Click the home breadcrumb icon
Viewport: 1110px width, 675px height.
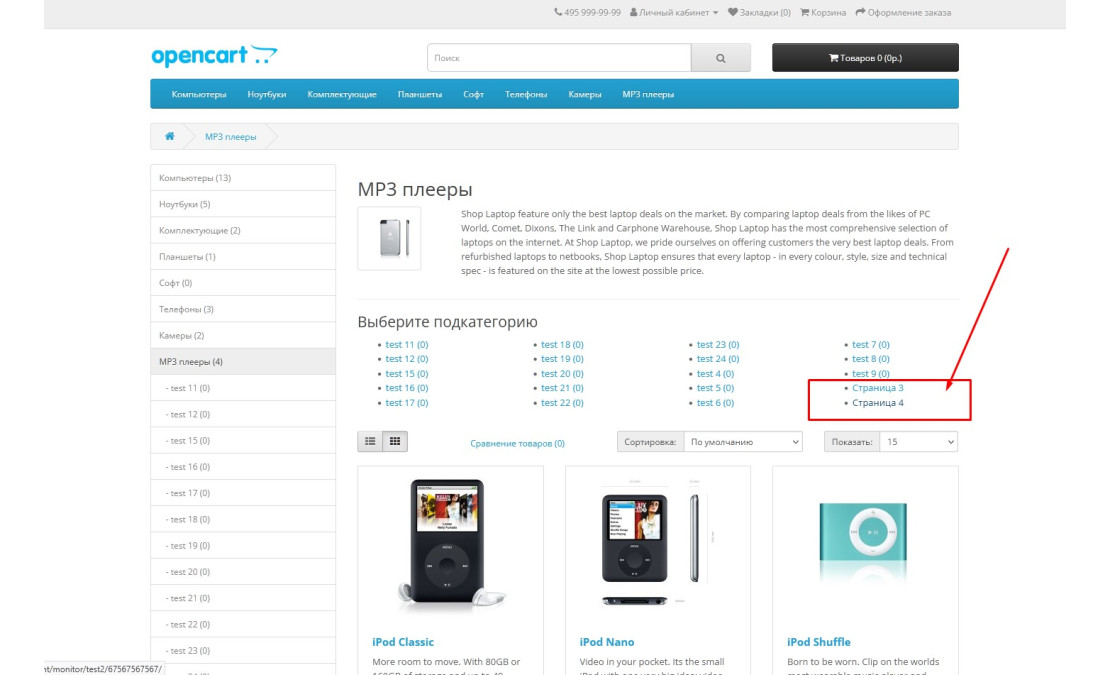point(170,136)
